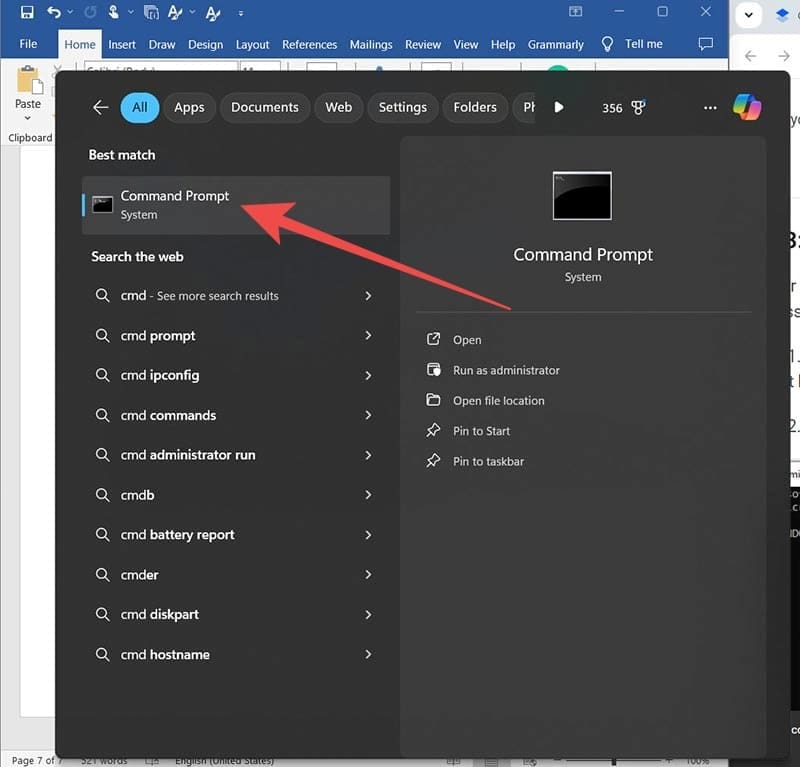Viewport: 800px width, 767px height.
Task: Click the Ribbon Display Options icon
Action: (x=576, y=12)
